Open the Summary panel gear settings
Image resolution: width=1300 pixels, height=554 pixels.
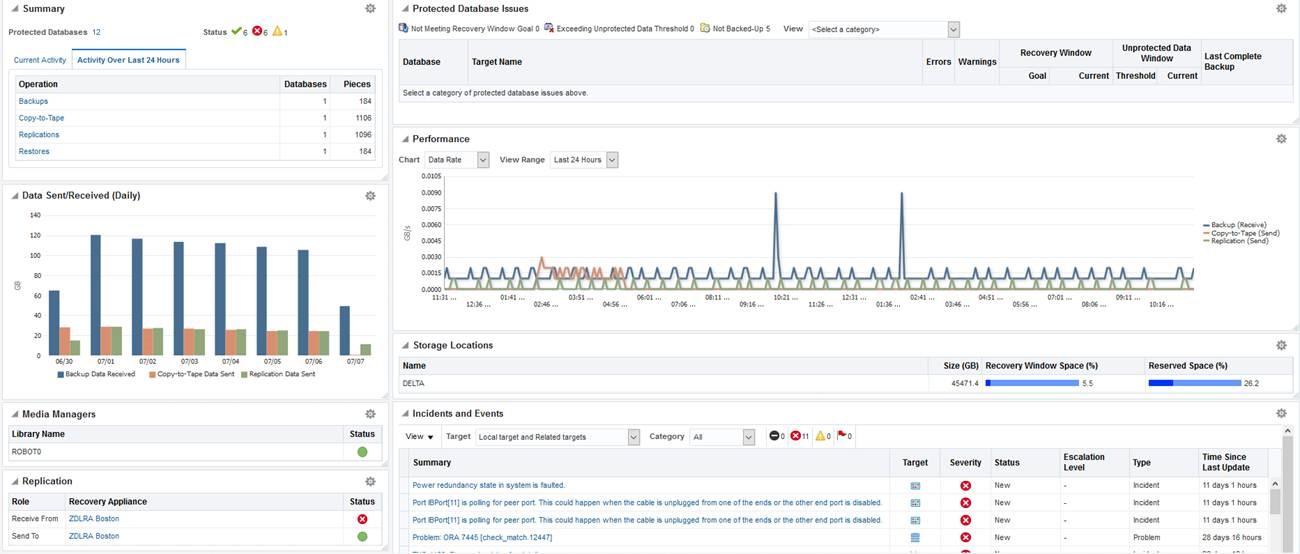tap(370, 8)
